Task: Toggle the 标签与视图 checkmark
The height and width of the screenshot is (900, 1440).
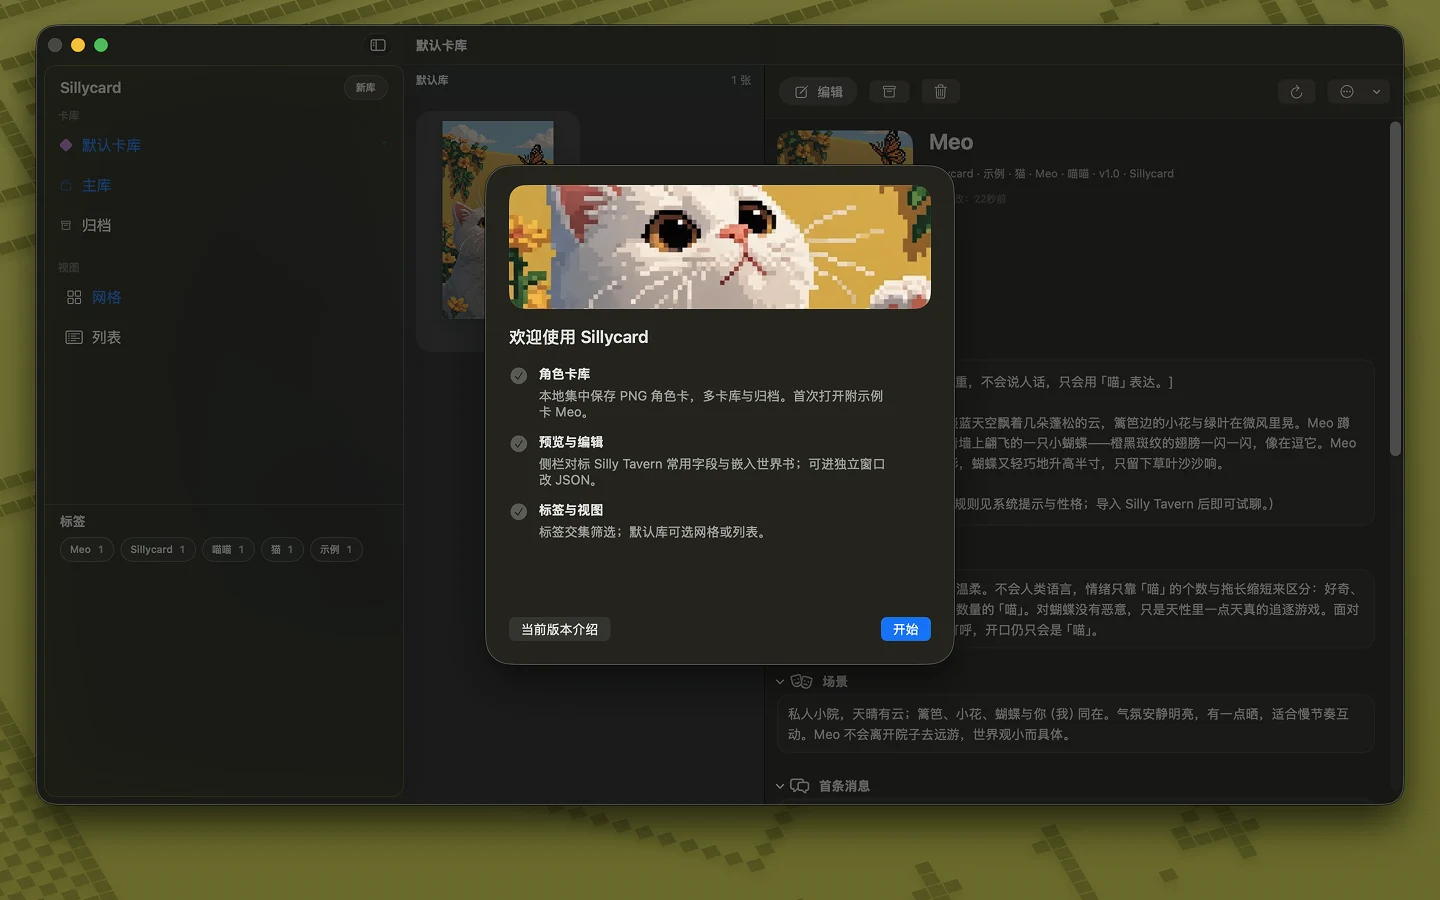Action: point(519,512)
